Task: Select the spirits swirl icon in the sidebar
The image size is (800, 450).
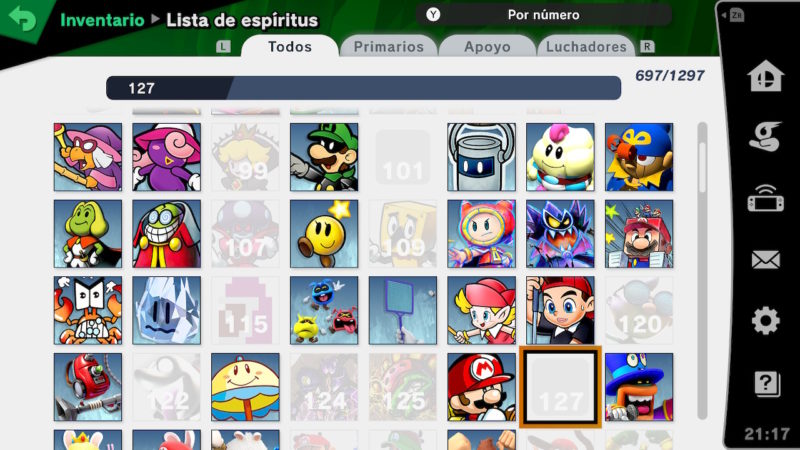Action: coord(765,136)
